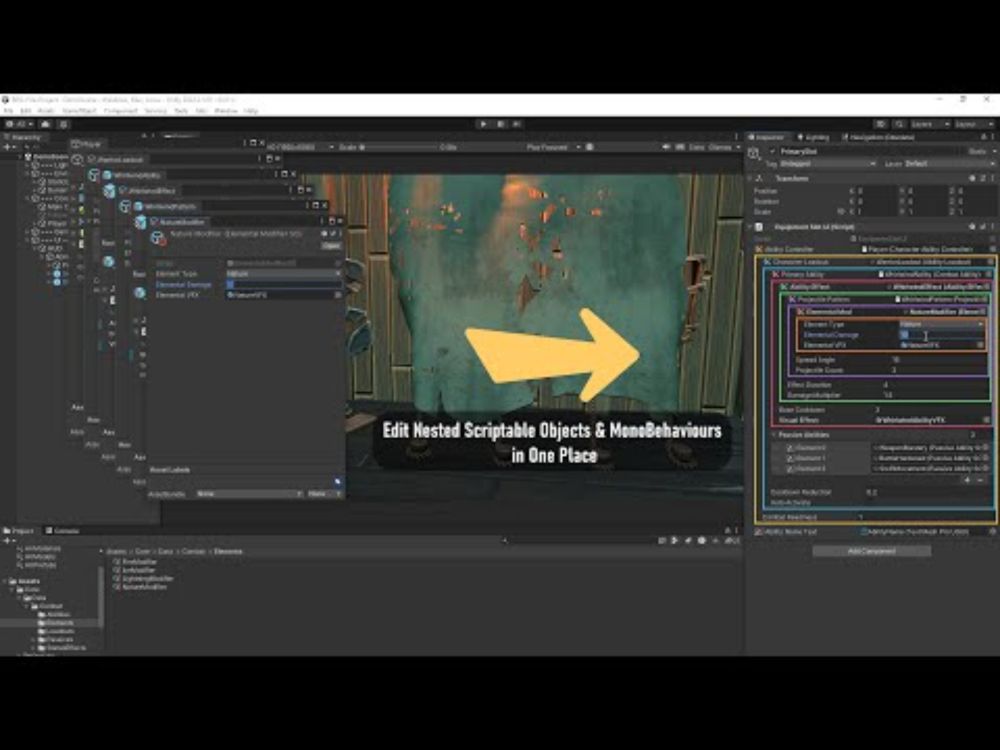The width and height of the screenshot is (1000, 750).
Task: Click the GameObject name field in Inspector
Action: point(869,152)
